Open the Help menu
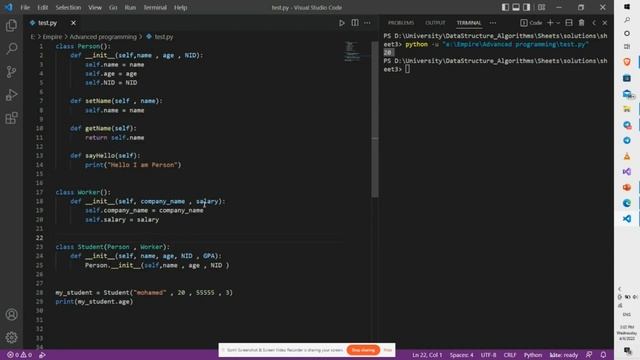Viewport: 640px width, 360px height. click(180, 7)
